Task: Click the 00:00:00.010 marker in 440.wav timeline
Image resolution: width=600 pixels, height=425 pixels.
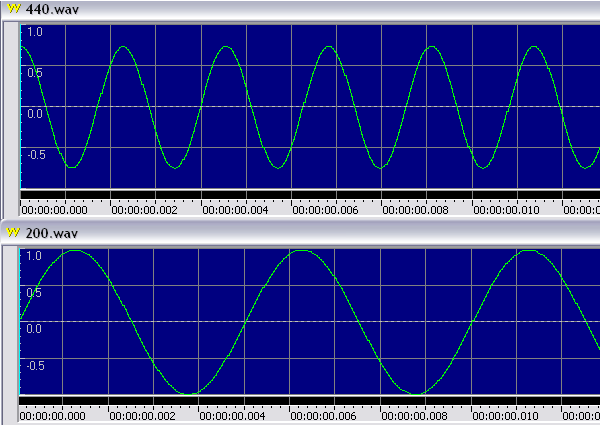Action: [x=506, y=210]
